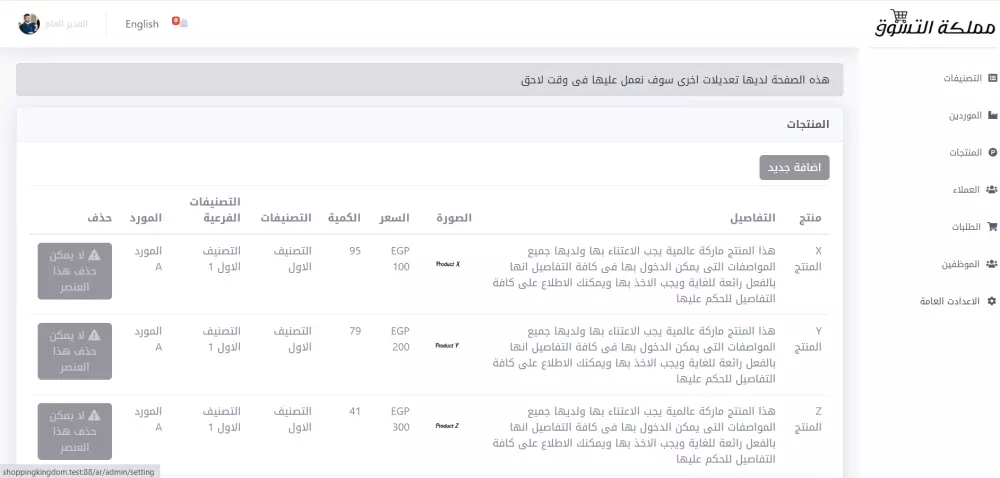Click the EGP 100 price cell
Screen dimensions: 1000x478
400,259
